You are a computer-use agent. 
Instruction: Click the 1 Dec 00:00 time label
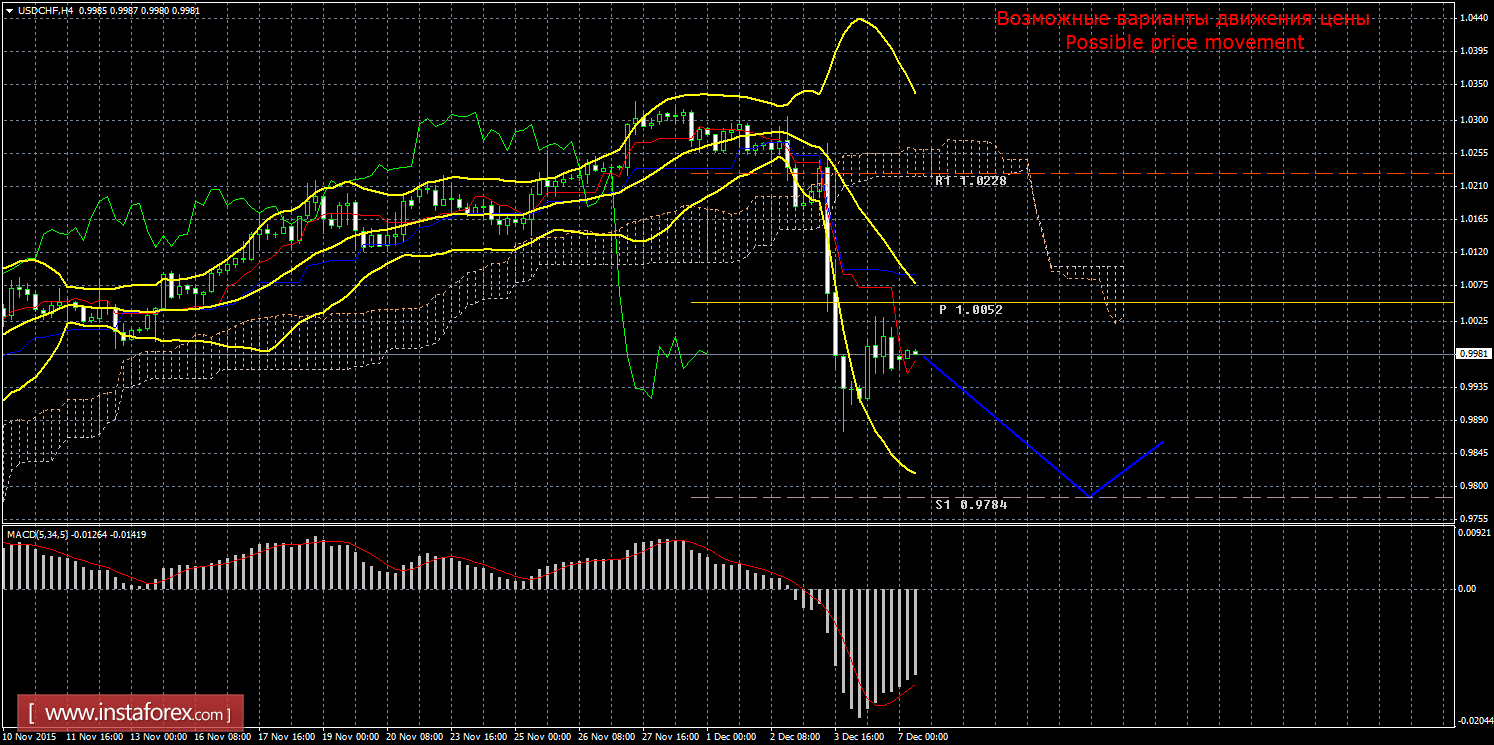[x=730, y=737]
